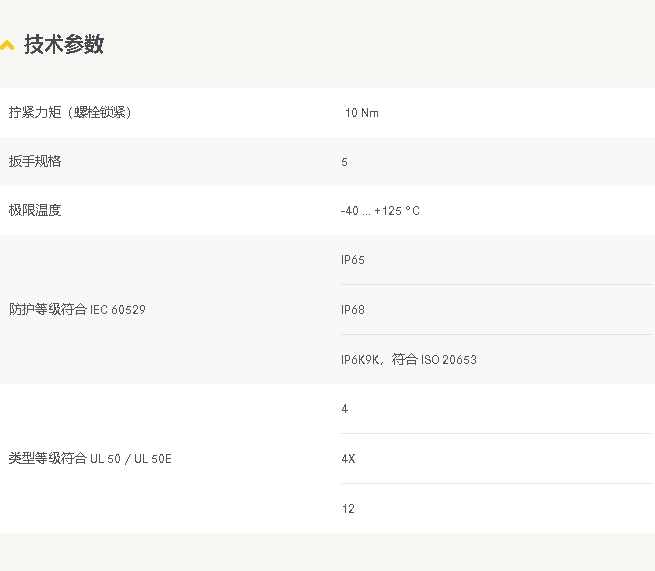Image resolution: width=655 pixels, height=571 pixels.
Task: Click the 10 Nm value
Action: (362, 113)
